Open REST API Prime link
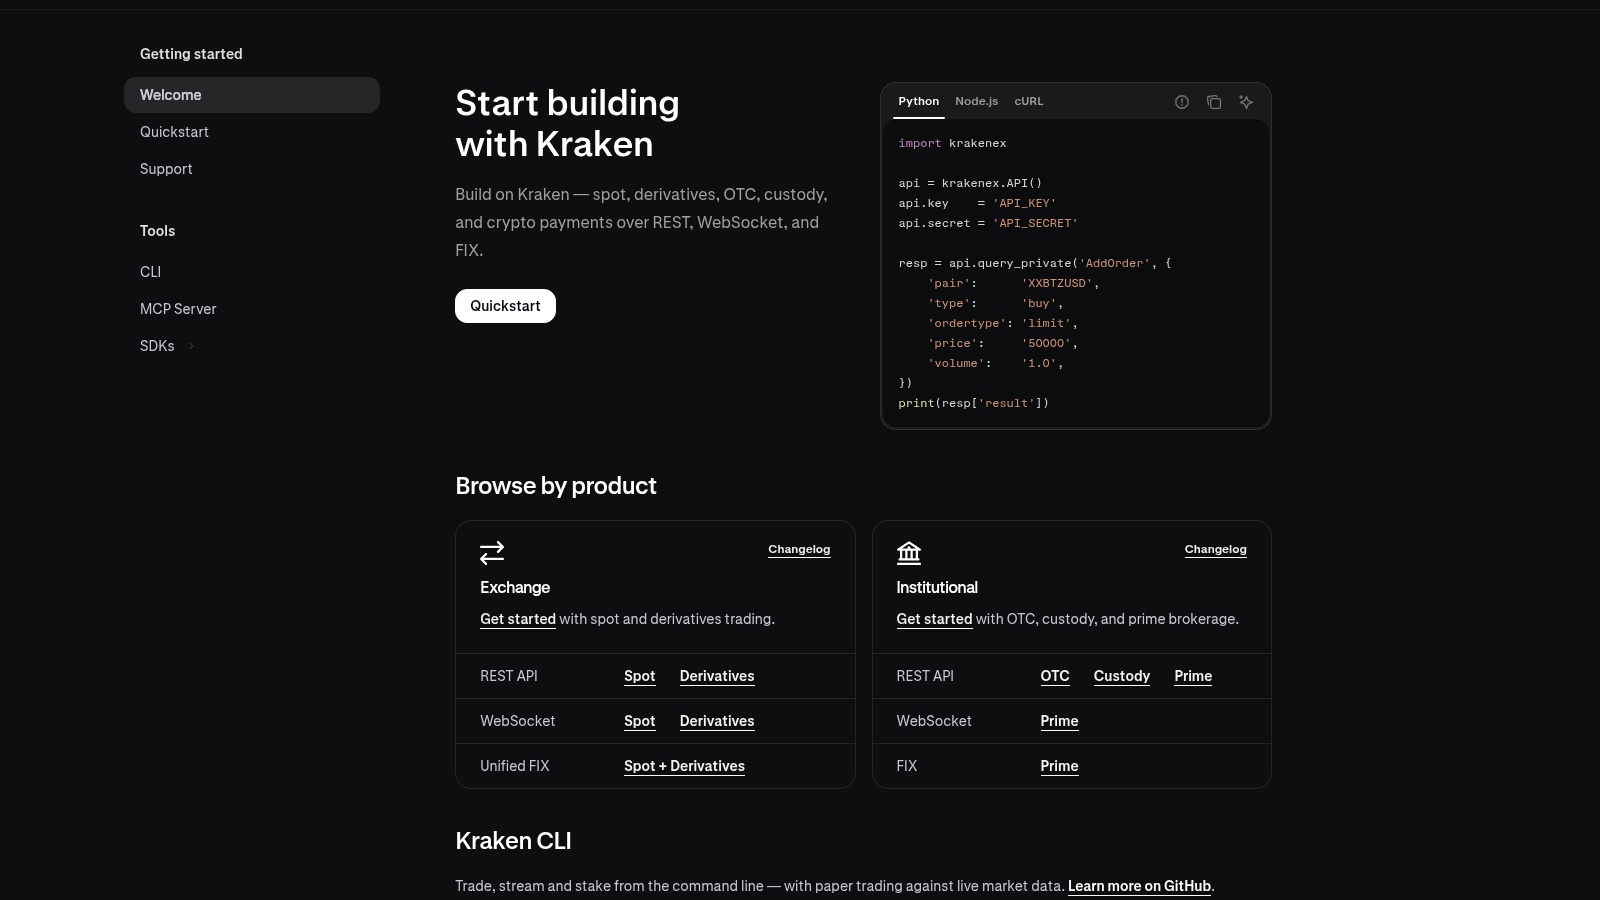The width and height of the screenshot is (1600, 900). pyautogui.click(x=1193, y=676)
